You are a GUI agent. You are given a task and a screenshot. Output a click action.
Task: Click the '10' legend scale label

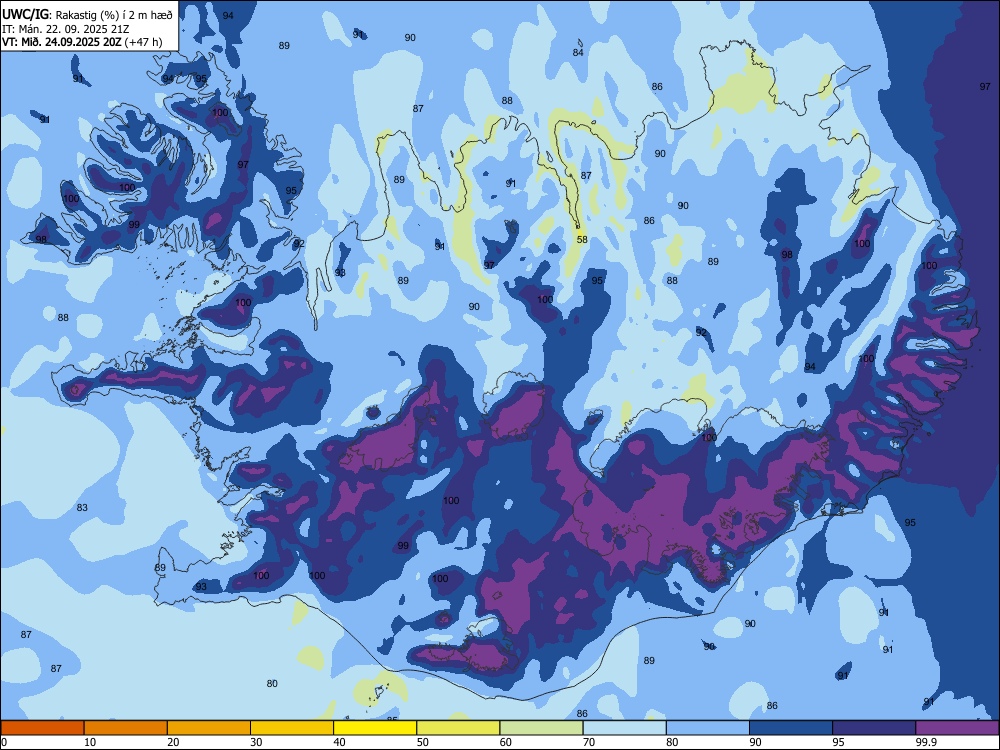(90, 742)
